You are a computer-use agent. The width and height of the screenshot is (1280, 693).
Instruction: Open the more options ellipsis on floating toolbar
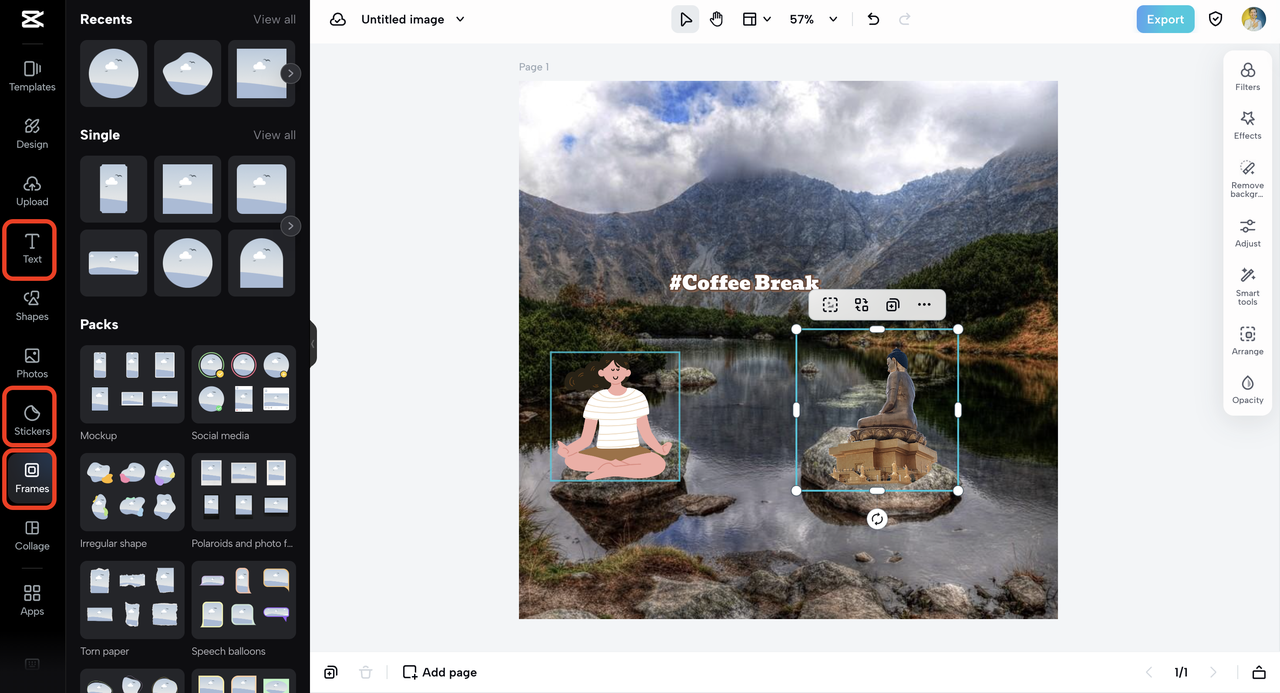click(x=924, y=305)
